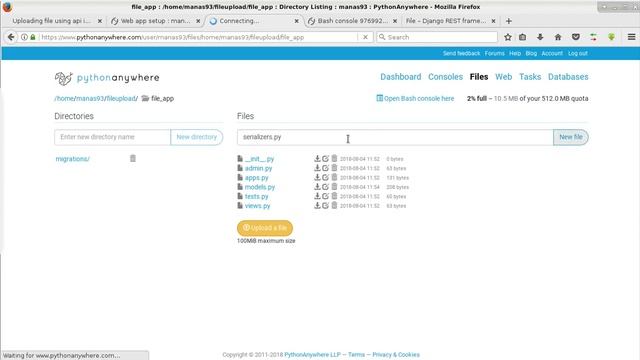Edit the admin.py file

tap(325, 168)
